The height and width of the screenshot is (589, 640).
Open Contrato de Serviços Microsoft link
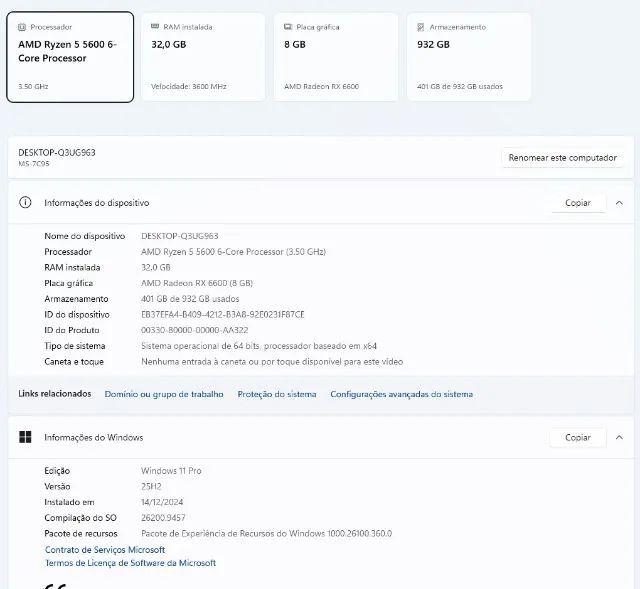[105, 550]
